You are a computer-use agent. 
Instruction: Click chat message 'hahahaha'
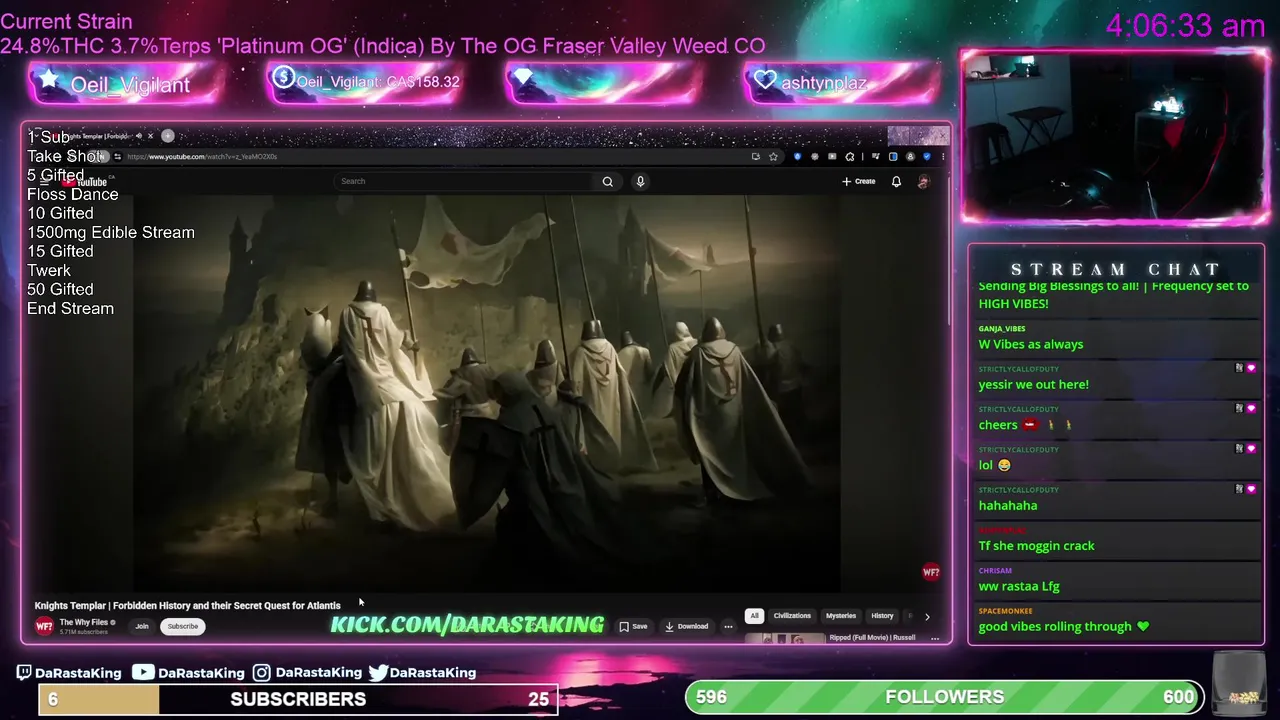coord(1008,505)
